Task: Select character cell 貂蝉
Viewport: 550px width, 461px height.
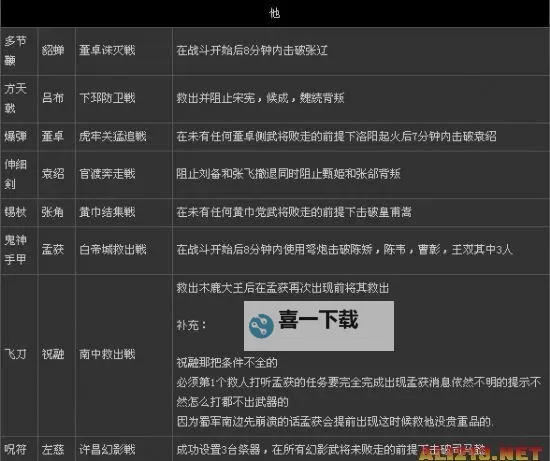Action: [x=53, y=50]
